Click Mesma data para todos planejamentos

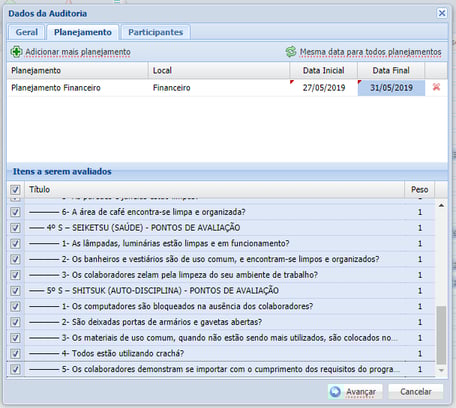point(370,52)
